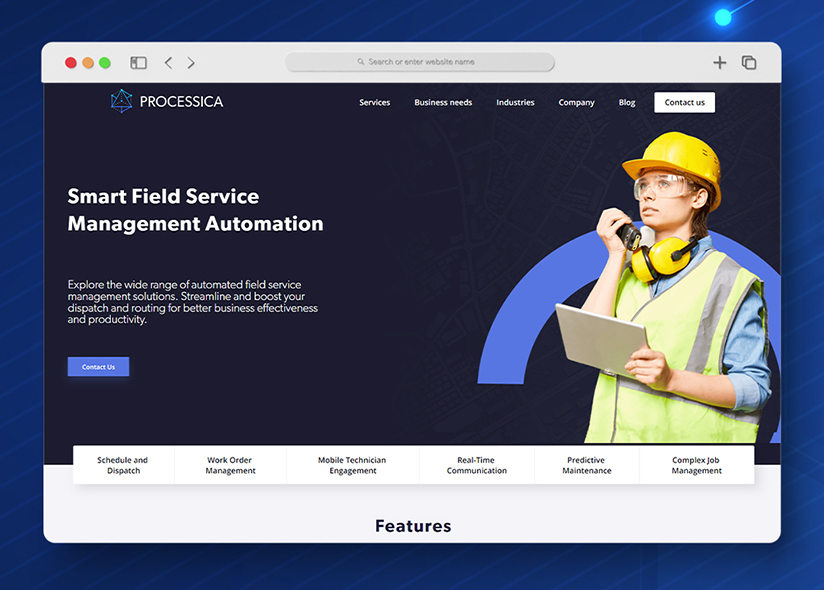This screenshot has width=824, height=590.
Task: Click the magnifier icon in address bar
Action: pos(360,61)
